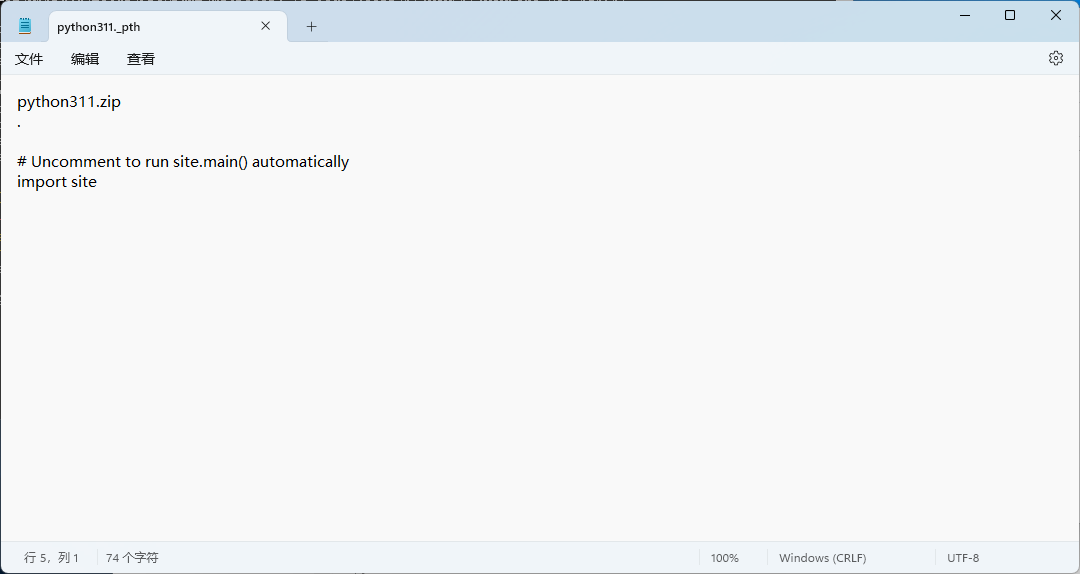Place cursor in the import site line
1080x574 pixels.
(57, 182)
